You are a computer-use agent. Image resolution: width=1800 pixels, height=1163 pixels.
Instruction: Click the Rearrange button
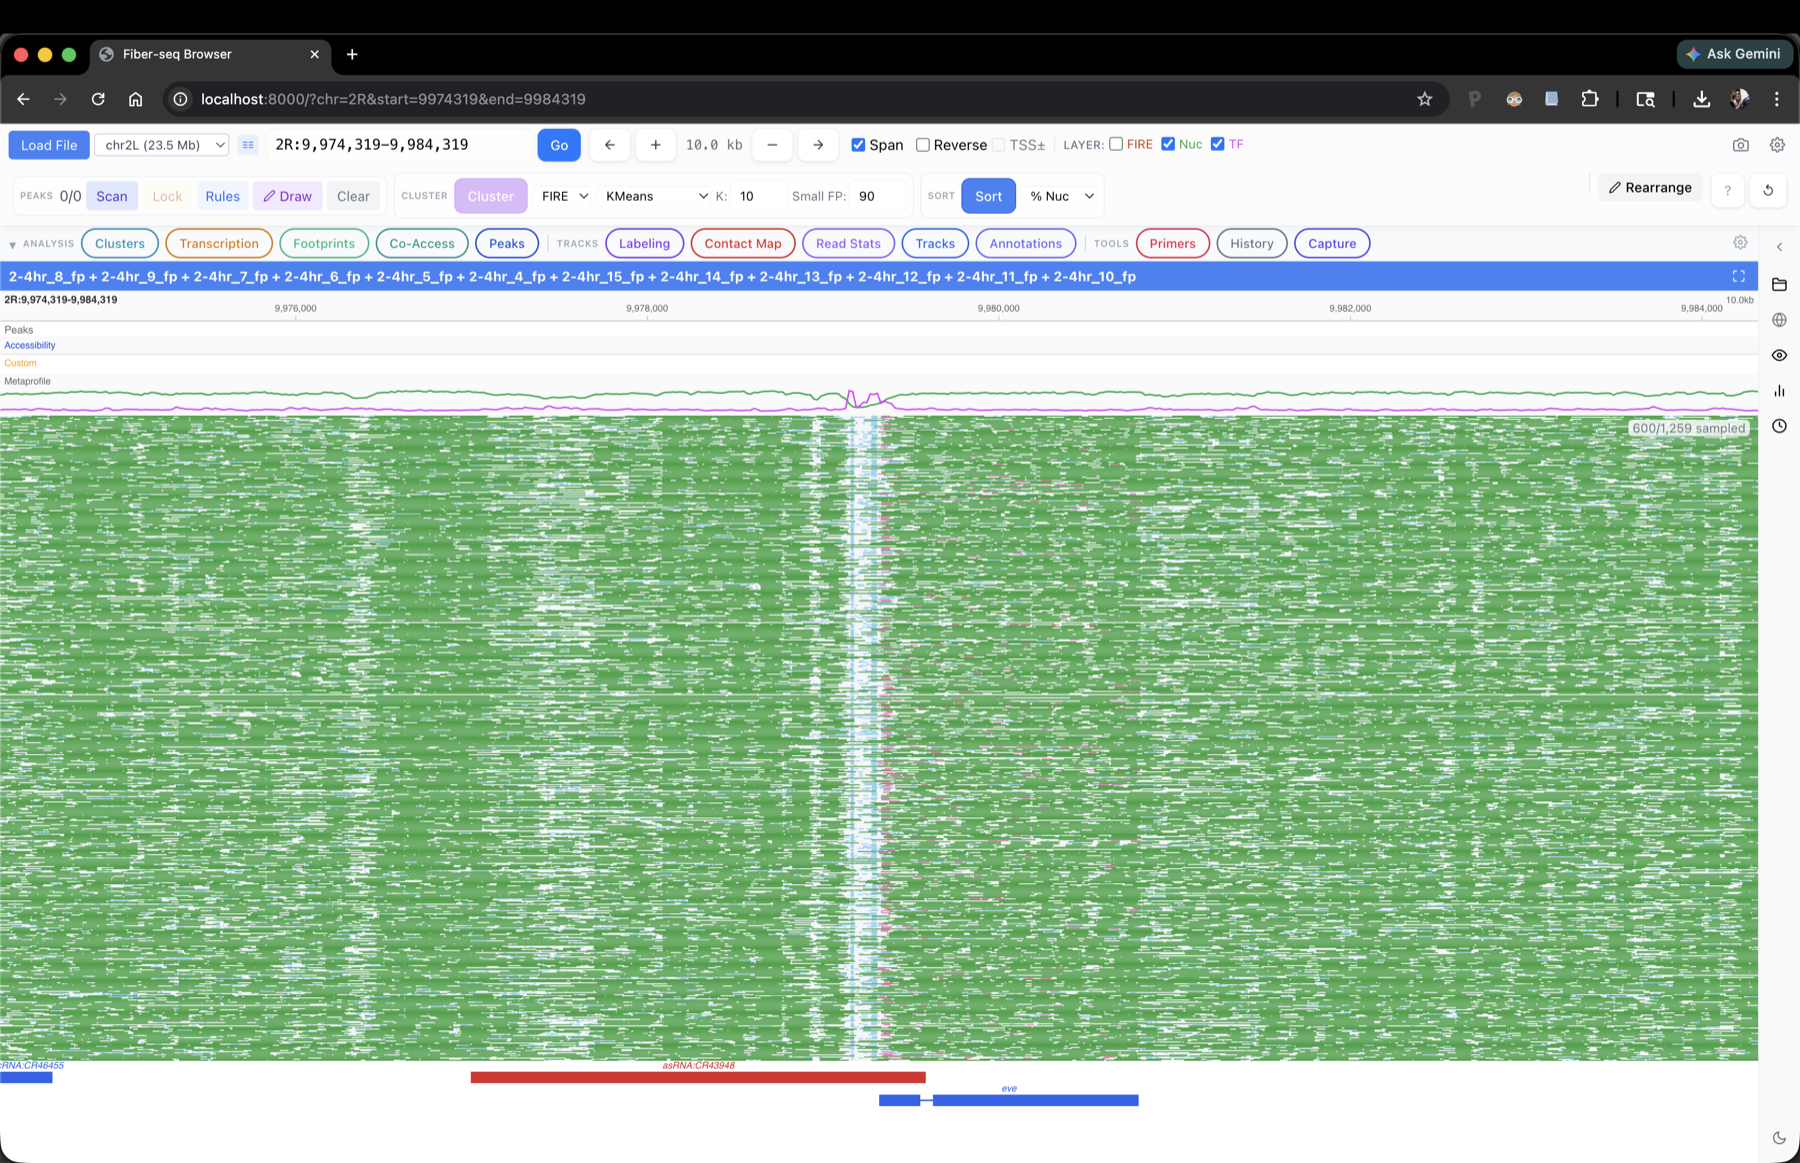[x=1650, y=188]
